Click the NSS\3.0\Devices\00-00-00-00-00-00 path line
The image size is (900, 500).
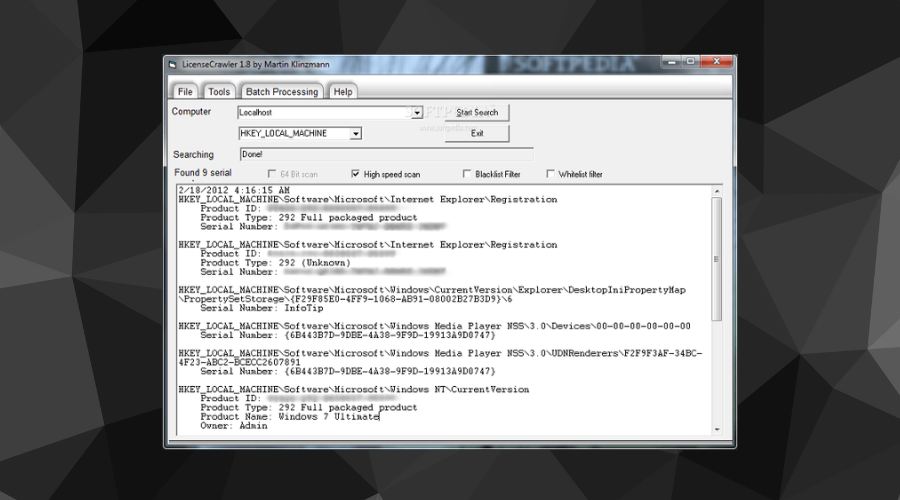pos(435,326)
